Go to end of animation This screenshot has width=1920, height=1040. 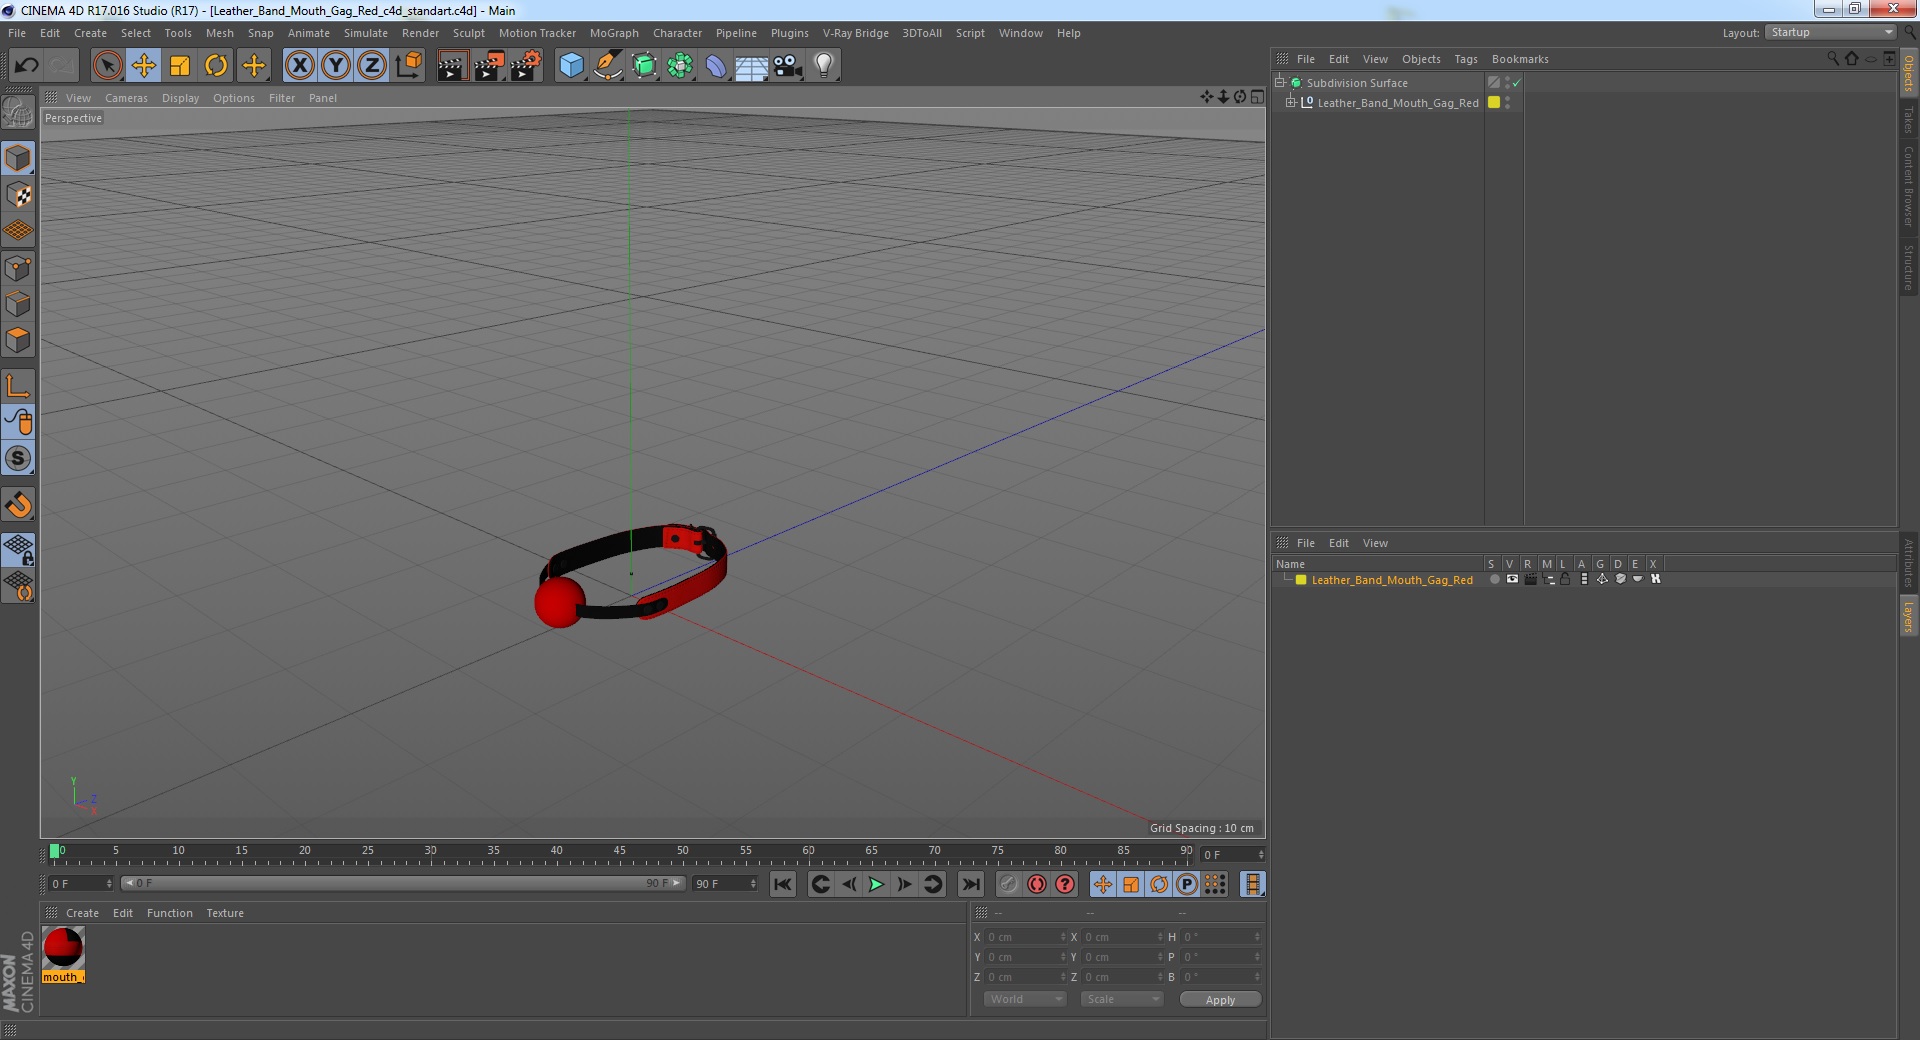tap(970, 884)
